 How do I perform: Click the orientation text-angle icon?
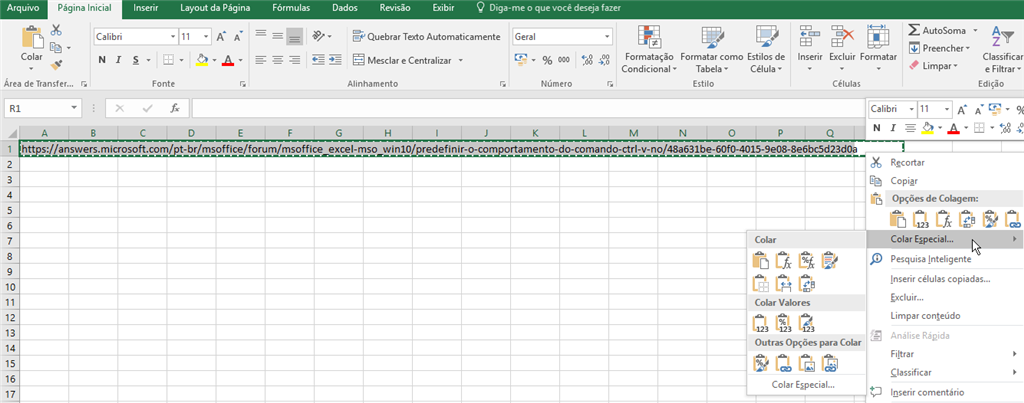click(x=318, y=36)
